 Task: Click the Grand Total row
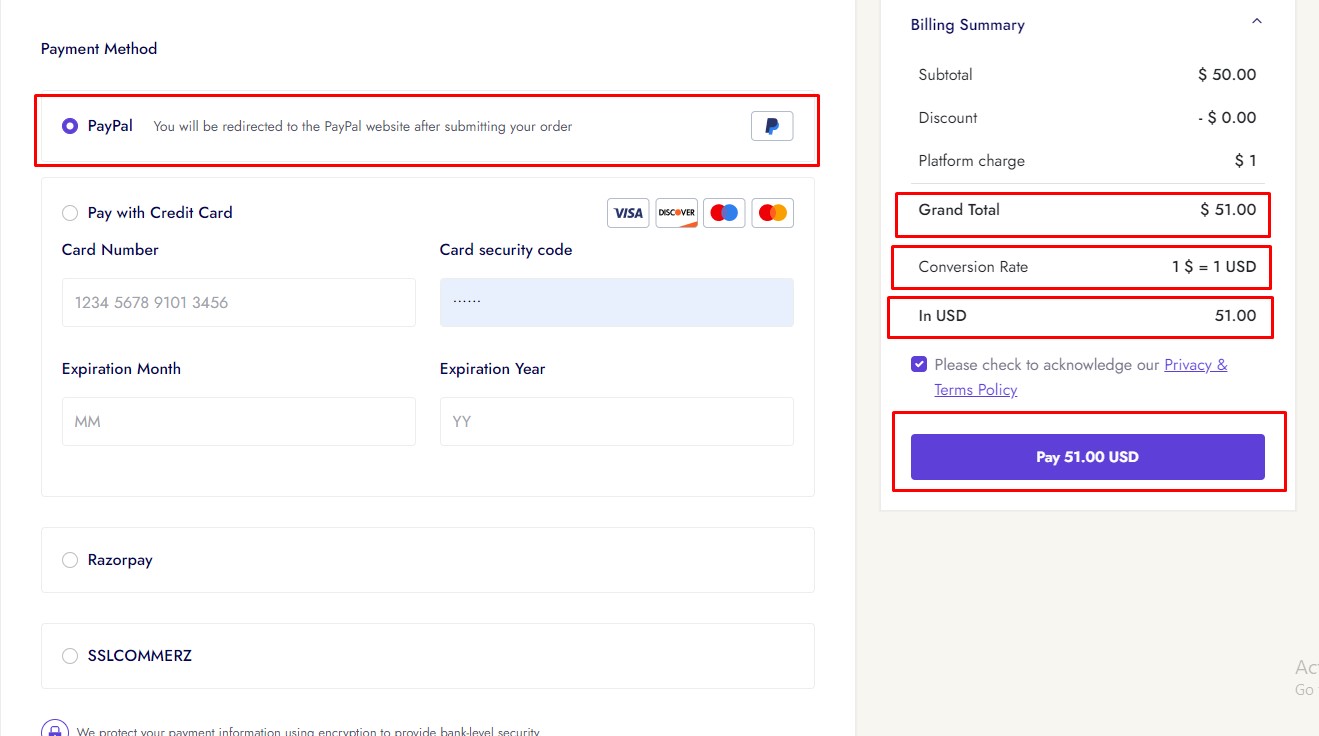coord(1082,210)
